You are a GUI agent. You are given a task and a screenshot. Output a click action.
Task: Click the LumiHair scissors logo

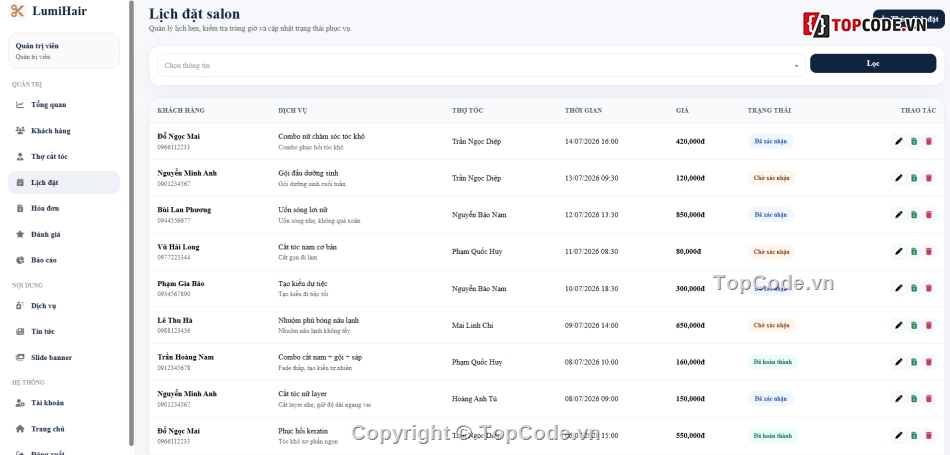click(x=17, y=11)
